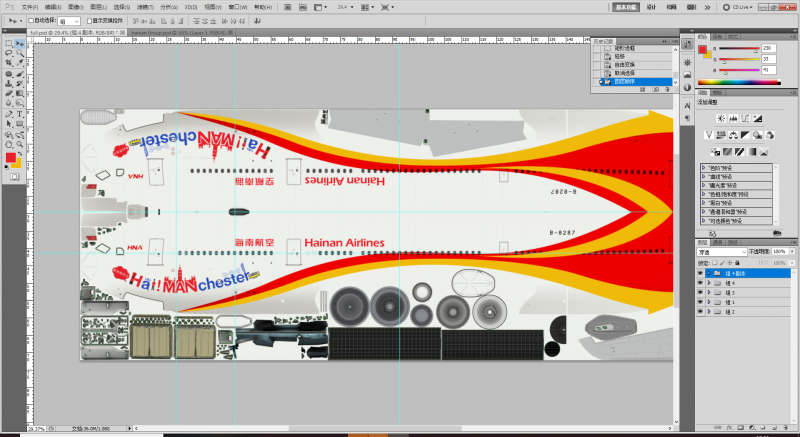
Task: Add a Curves adjustment
Action: click(x=745, y=118)
